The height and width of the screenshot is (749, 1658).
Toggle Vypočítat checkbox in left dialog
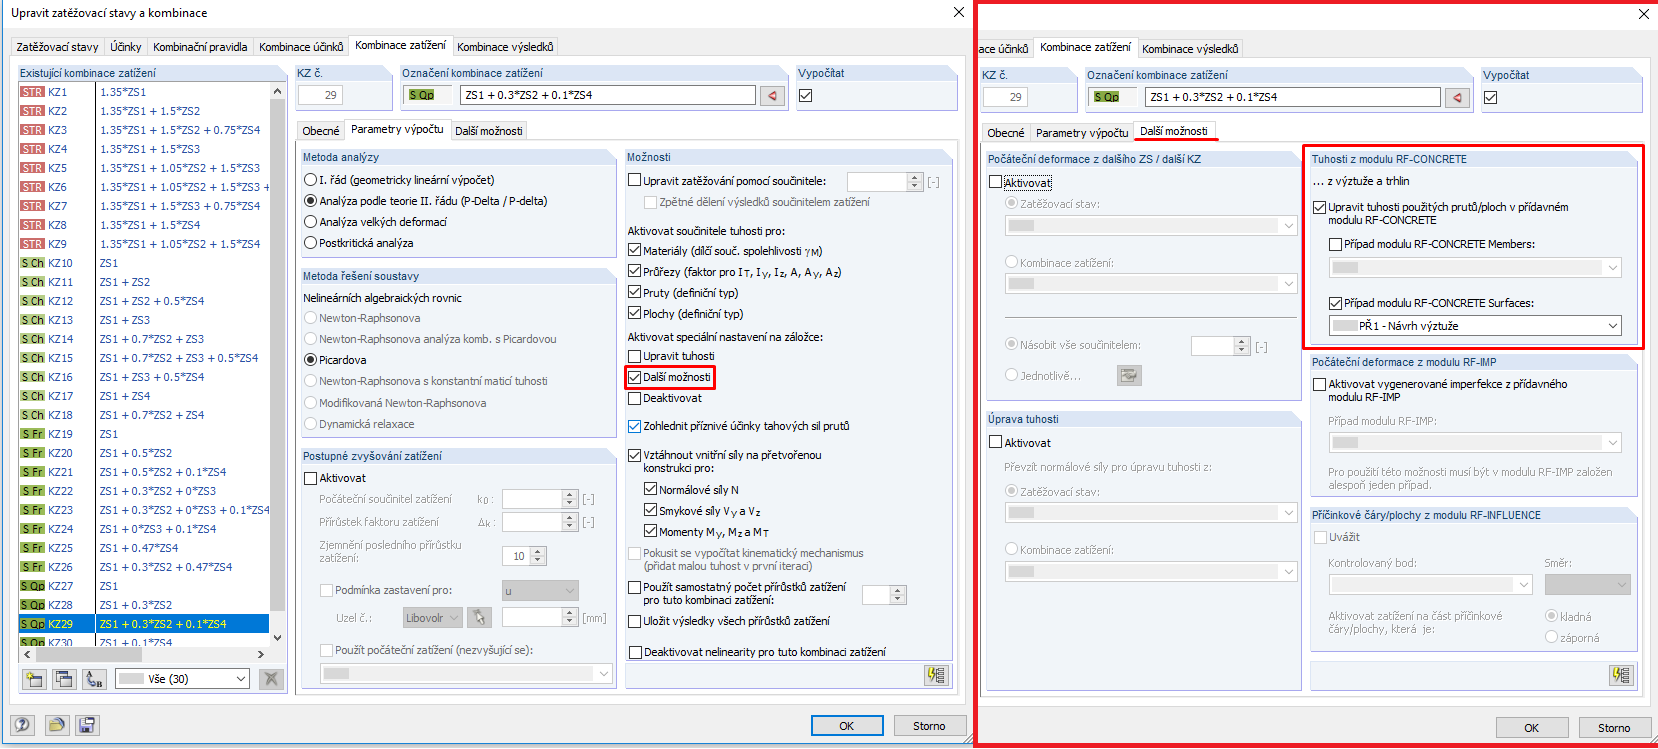click(x=806, y=95)
